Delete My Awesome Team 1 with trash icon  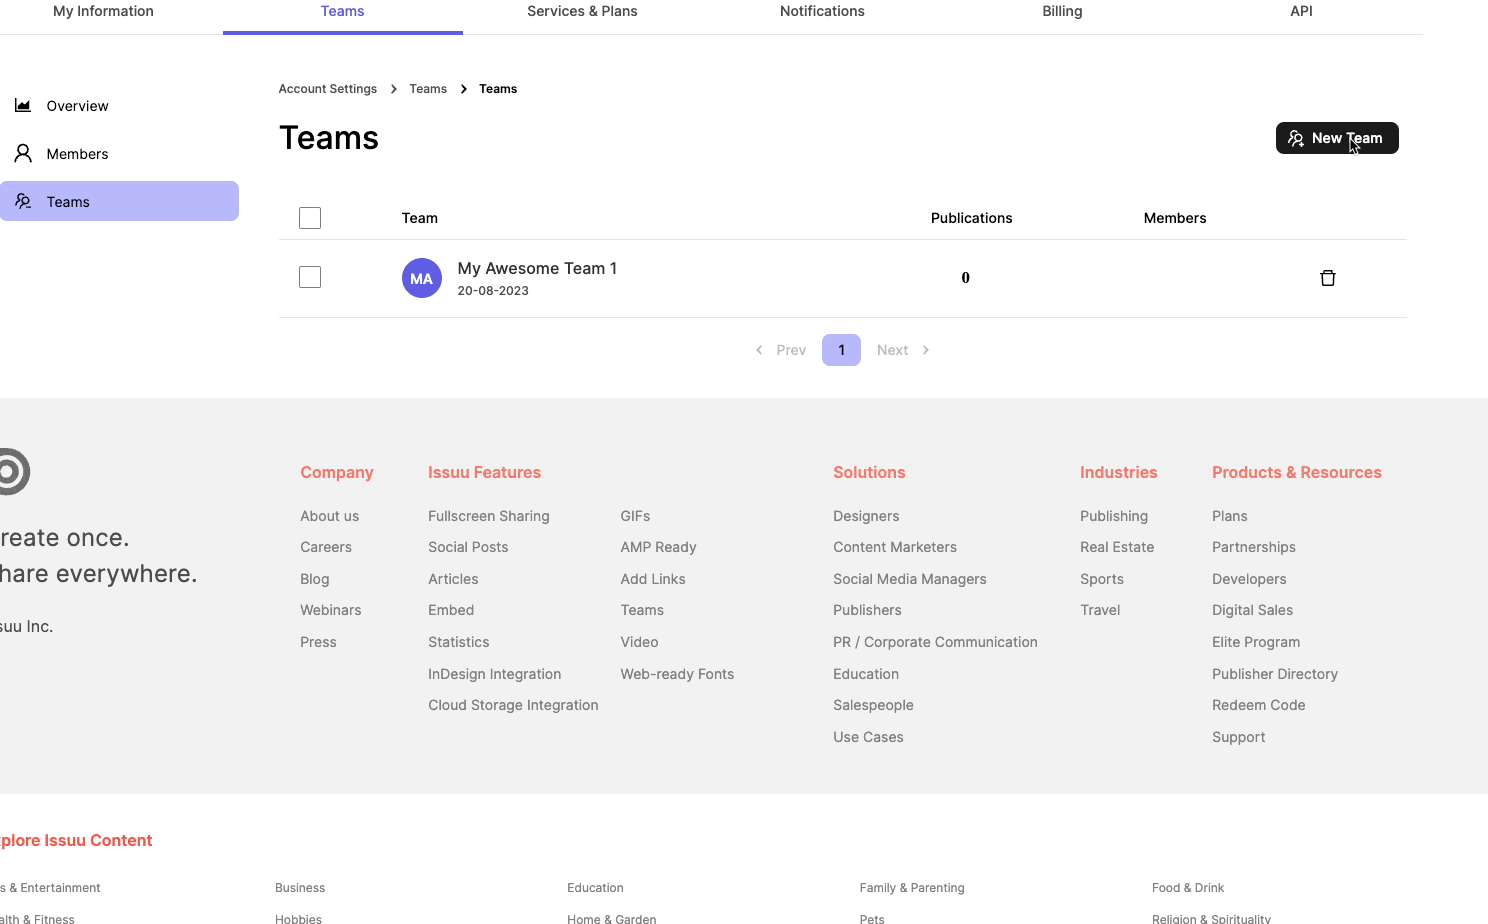(1328, 277)
